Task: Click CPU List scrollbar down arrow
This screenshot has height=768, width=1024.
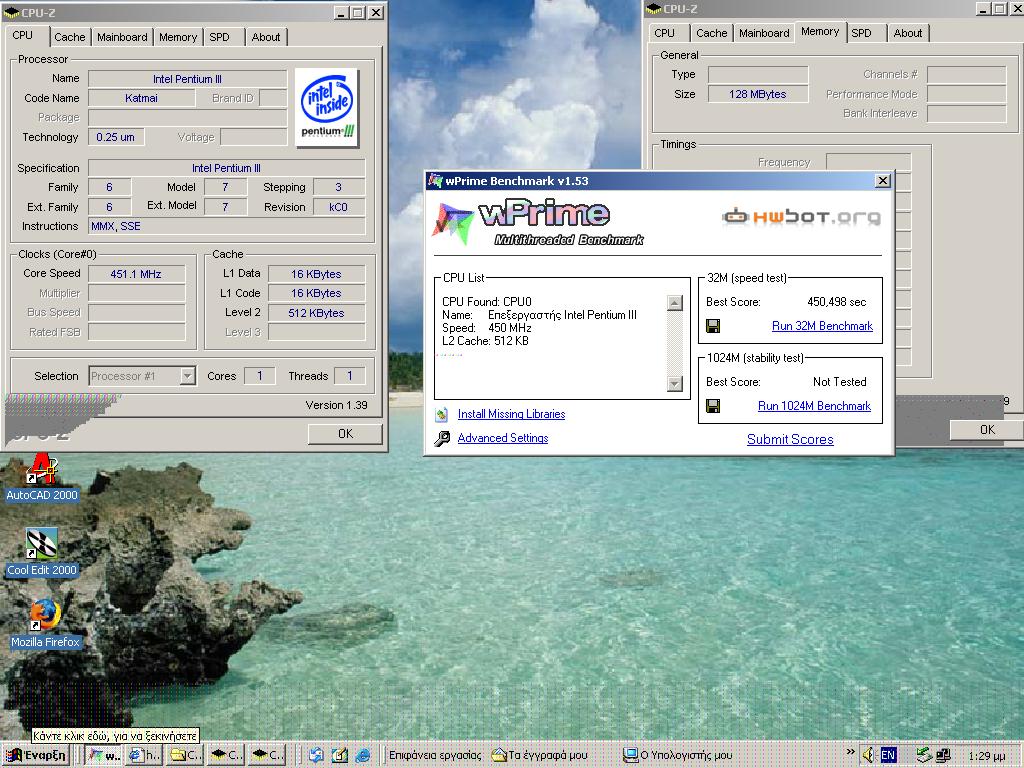Action: point(675,384)
